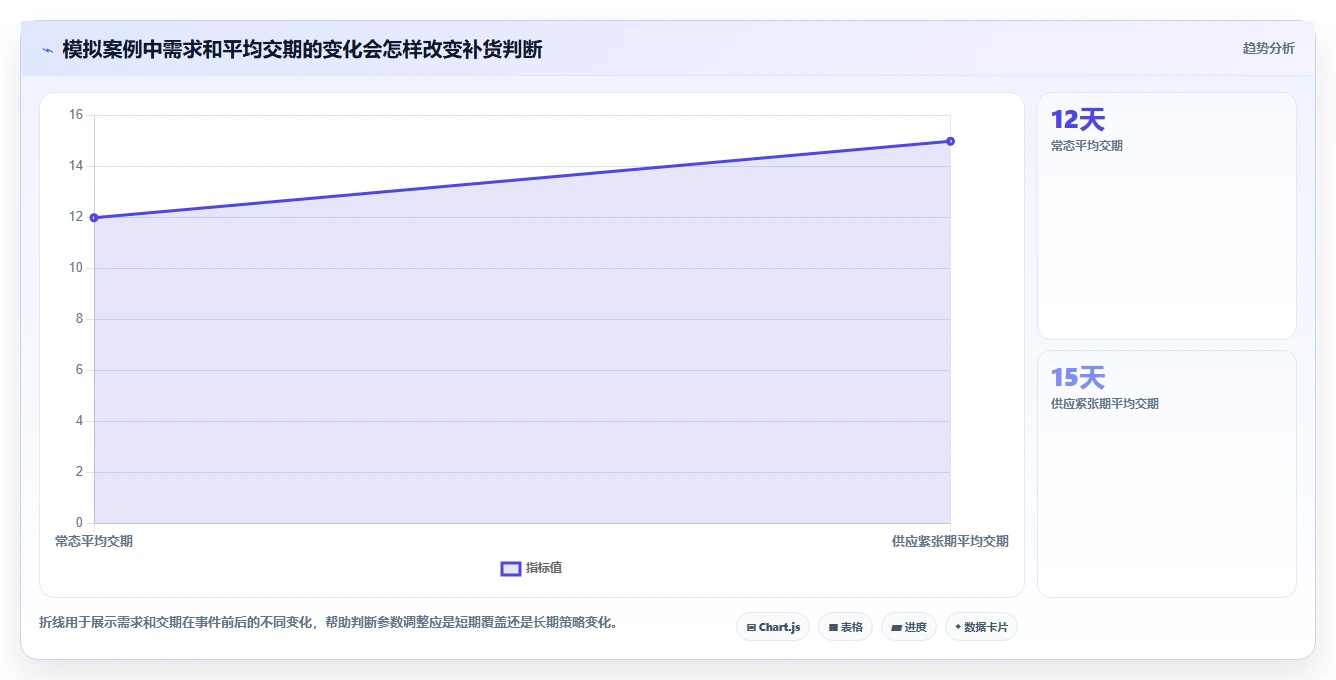Select the 进度 tag
The image size is (1336, 680).
point(908,627)
